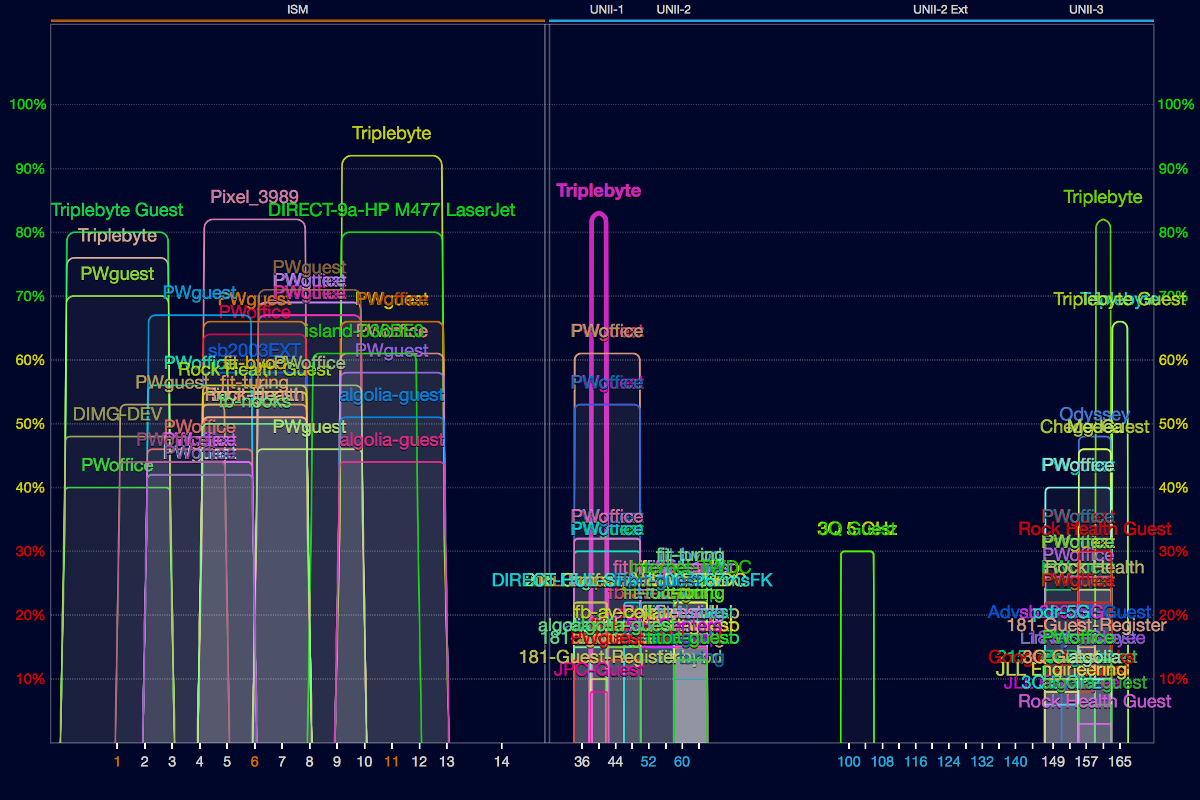1200x800 pixels.
Task: Click channel 3 on the axis
Action: pos(172,762)
